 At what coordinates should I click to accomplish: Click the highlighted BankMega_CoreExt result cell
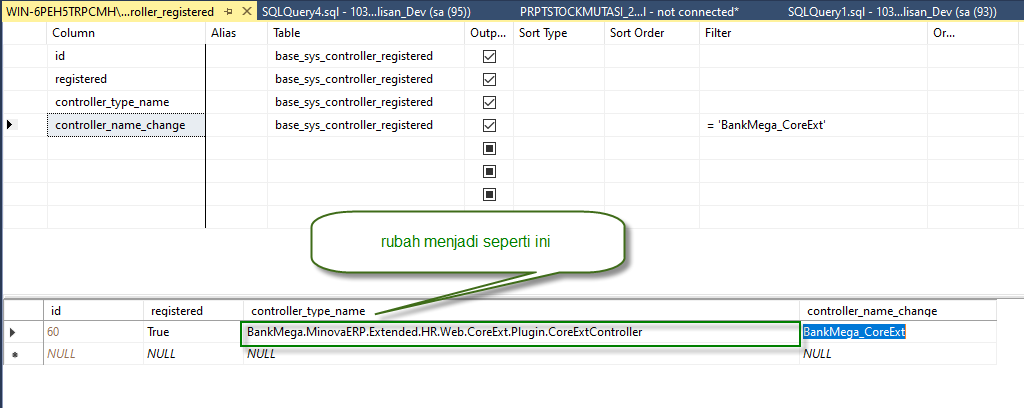tap(855, 332)
